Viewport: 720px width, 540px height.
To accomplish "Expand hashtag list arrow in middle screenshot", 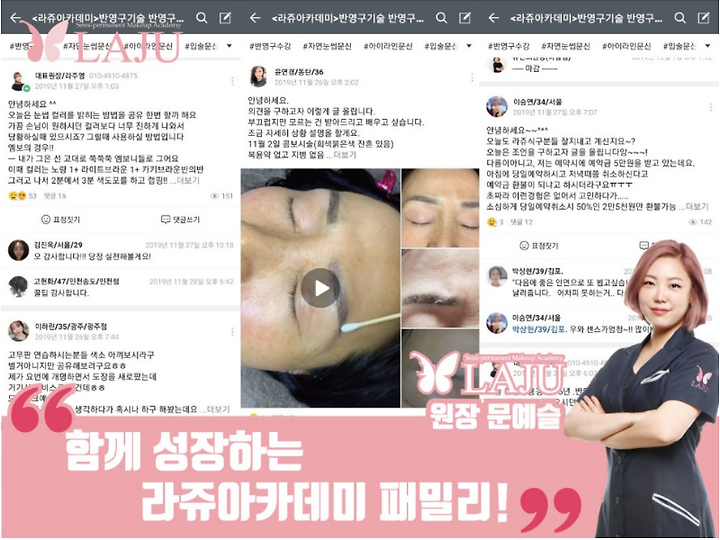I will coord(469,46).
